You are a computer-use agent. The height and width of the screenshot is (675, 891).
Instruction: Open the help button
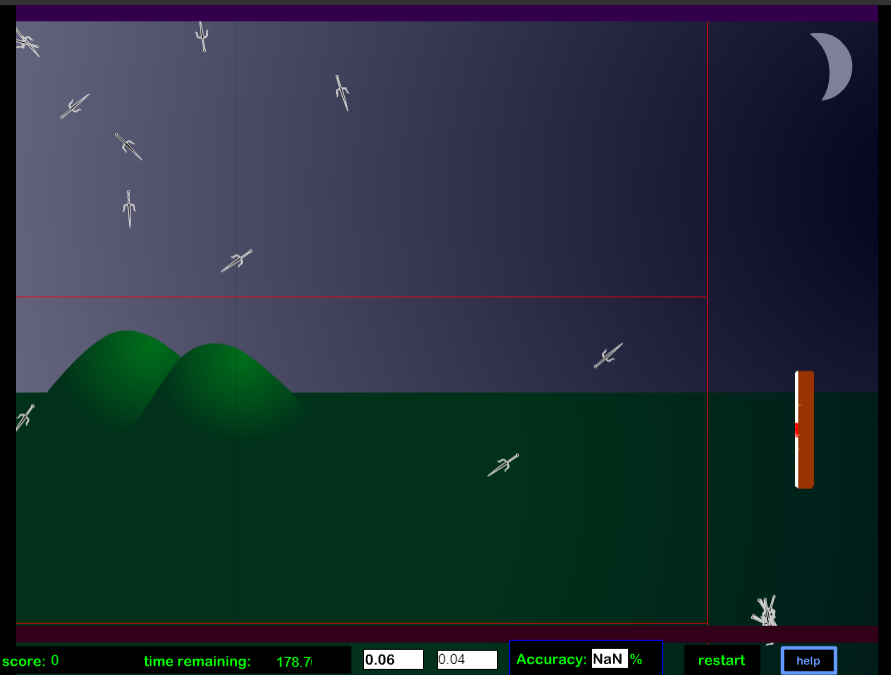click(808, 661)
